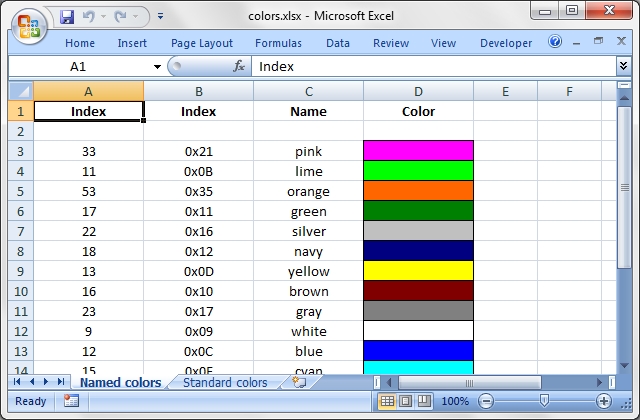Minimize the ribbon workbook window
This screenshot has width=640, height=420.
(576, 42)
